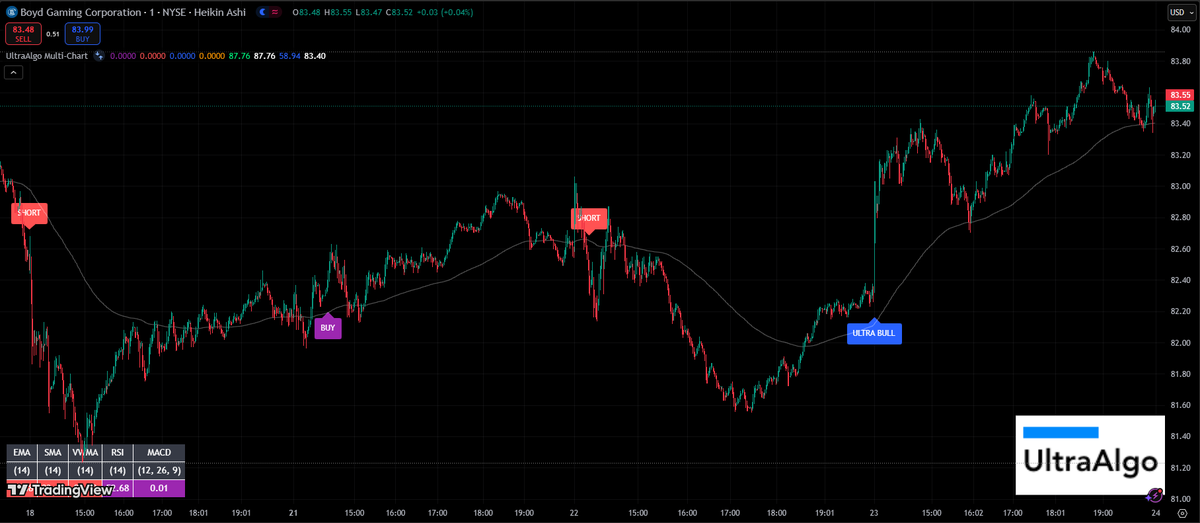Click date label 23 on time axis

[x=874, y=512]
